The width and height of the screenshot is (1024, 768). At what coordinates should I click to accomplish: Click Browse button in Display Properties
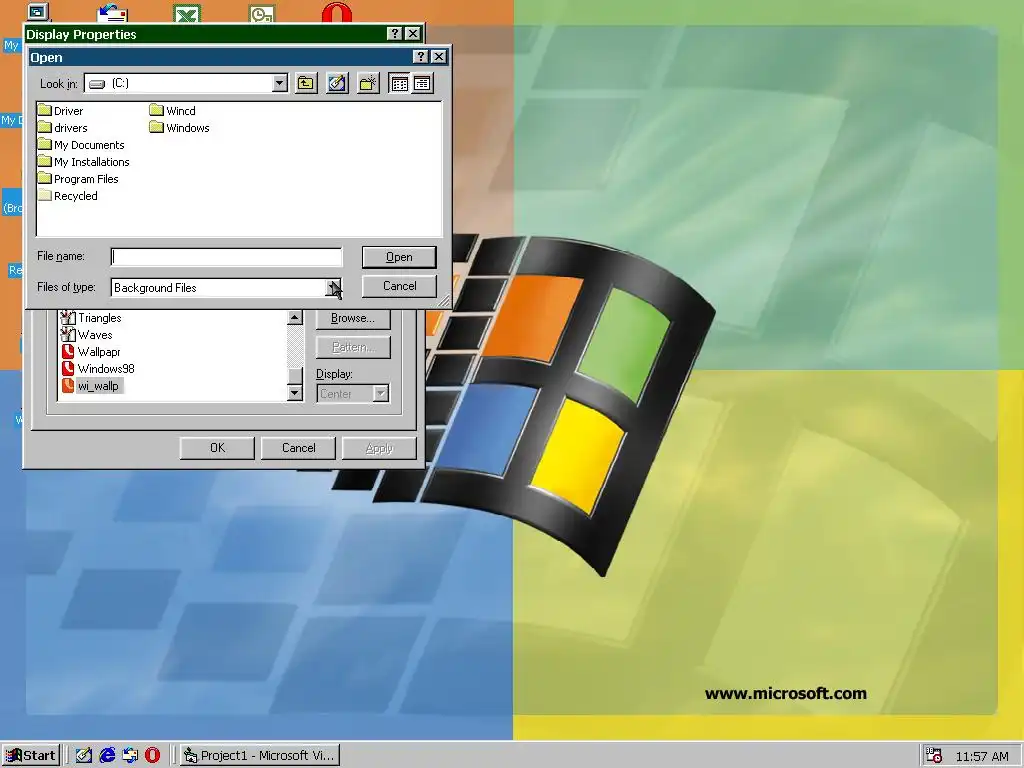tap(353, 318)
